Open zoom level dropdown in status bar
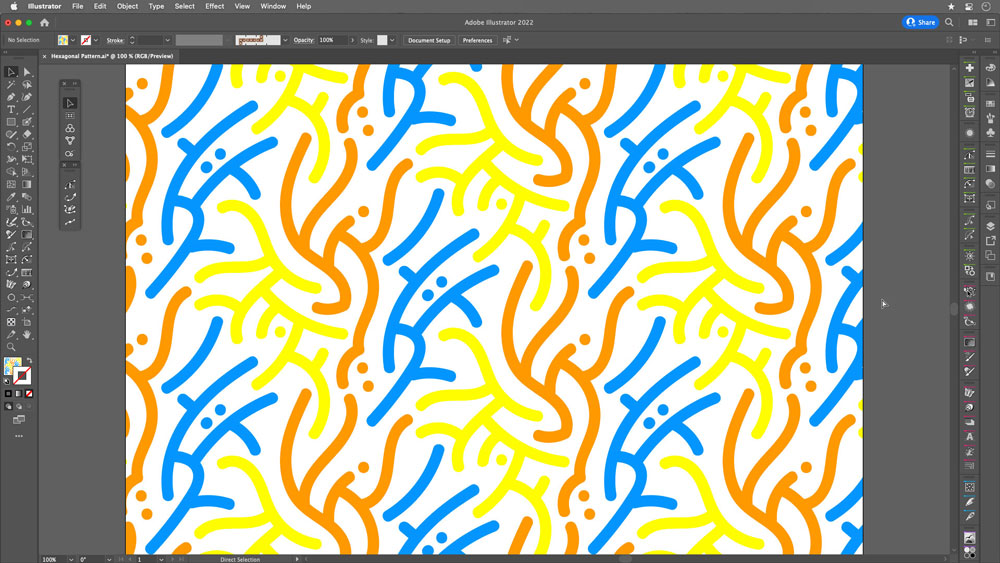Screen dimensions: 1000x563 point(71,559)
